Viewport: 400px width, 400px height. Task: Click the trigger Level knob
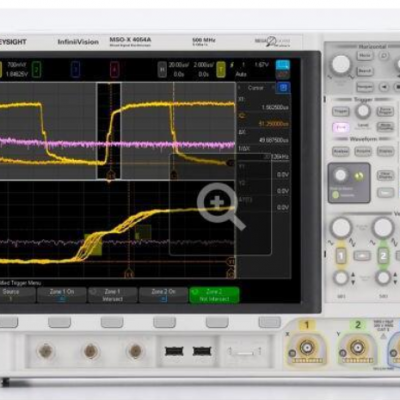point(363,111)
